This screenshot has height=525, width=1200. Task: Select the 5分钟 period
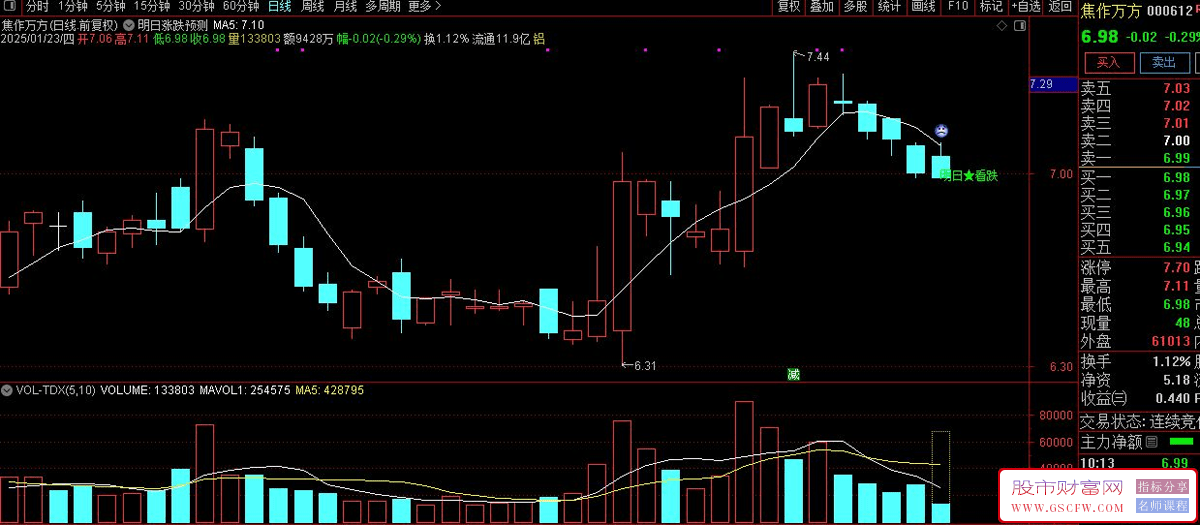tap(111, 6)
